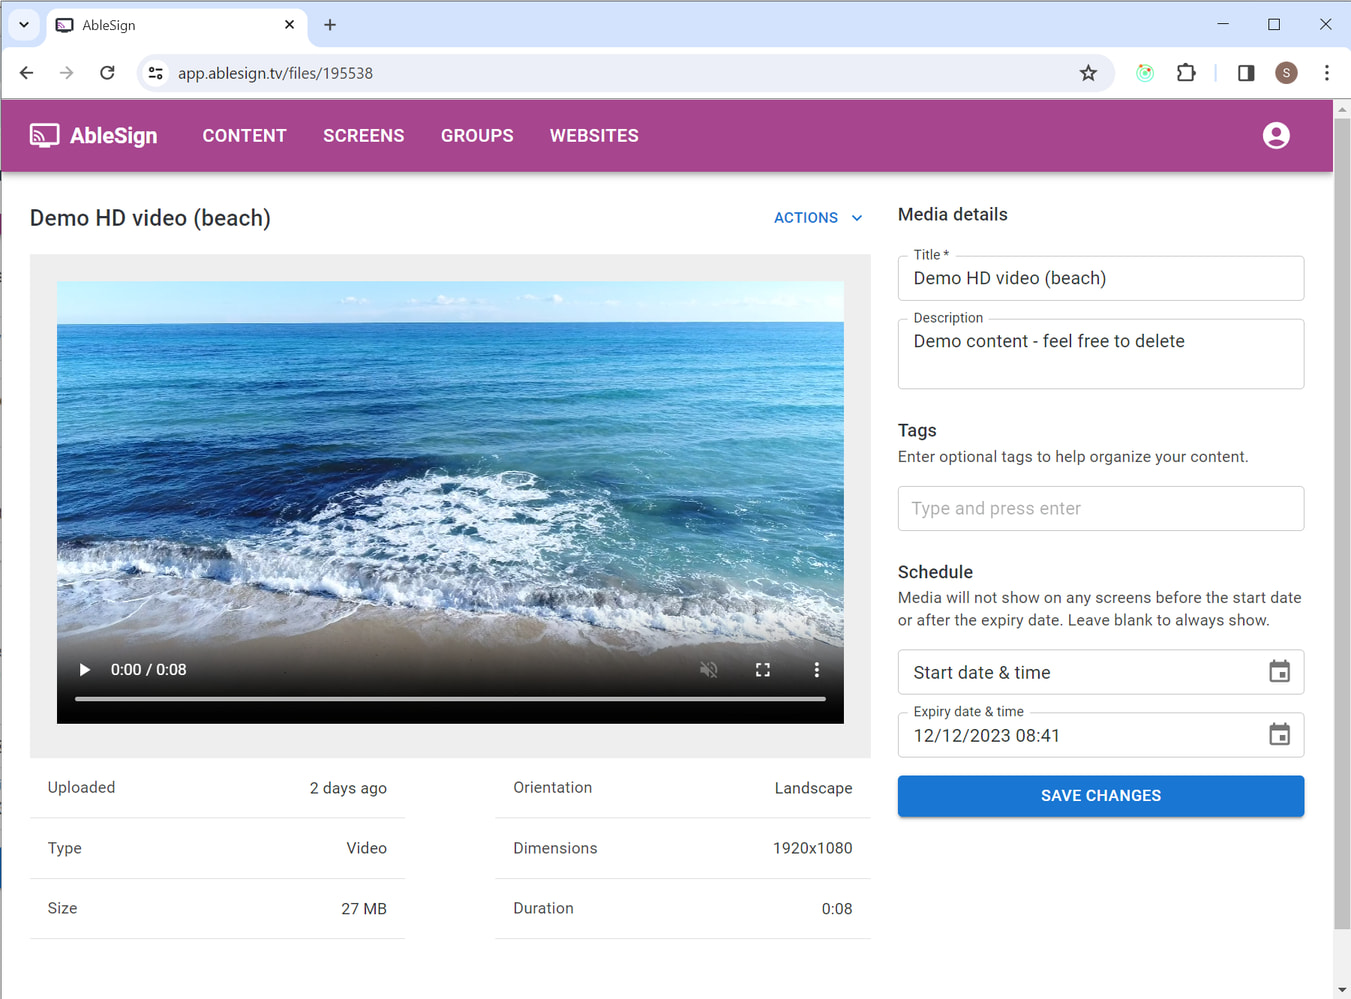Click the Save Changes button
This screenshot has height=999, width=1351.
click(1100, 796)
